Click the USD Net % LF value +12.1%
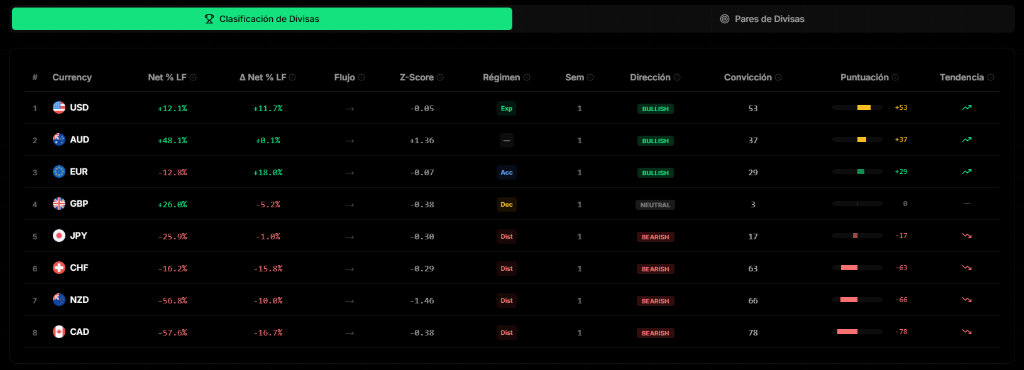 pyautogui.click(x=172, y=108)
